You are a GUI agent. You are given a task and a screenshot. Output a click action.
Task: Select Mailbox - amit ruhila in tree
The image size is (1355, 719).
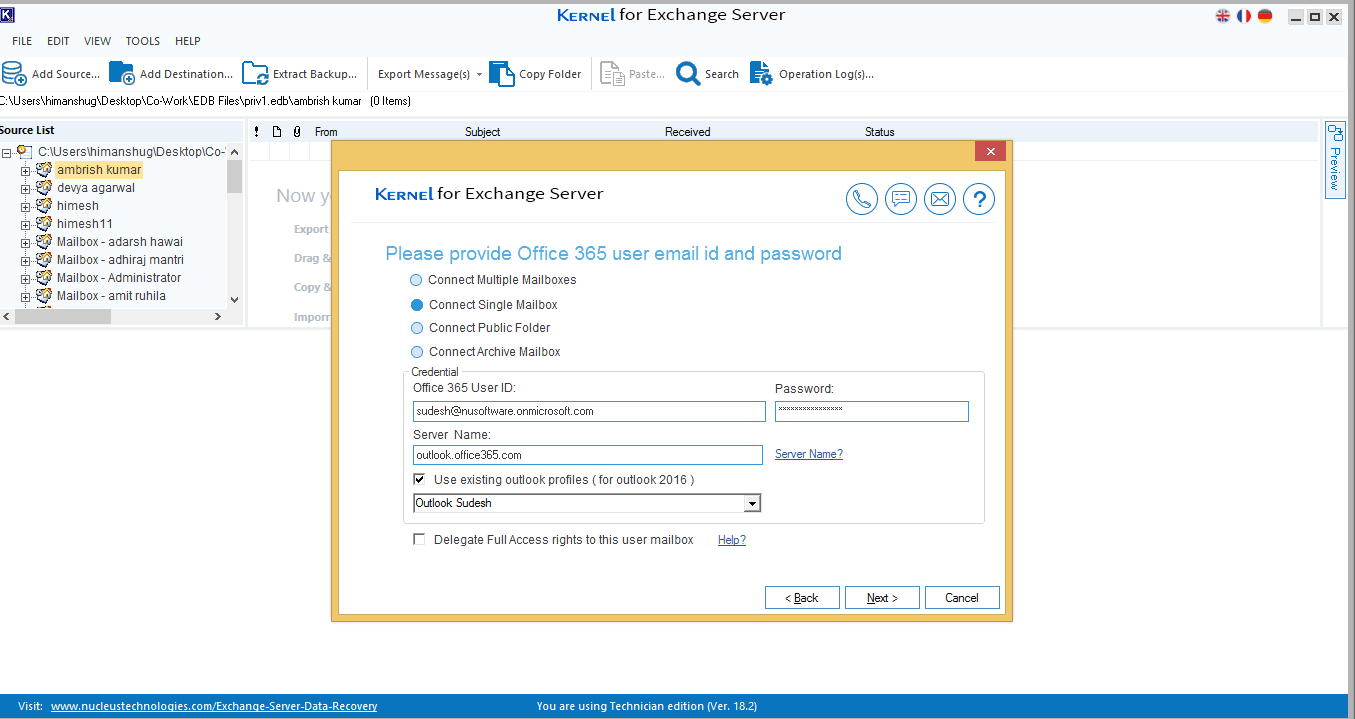[x=111, y=296]
